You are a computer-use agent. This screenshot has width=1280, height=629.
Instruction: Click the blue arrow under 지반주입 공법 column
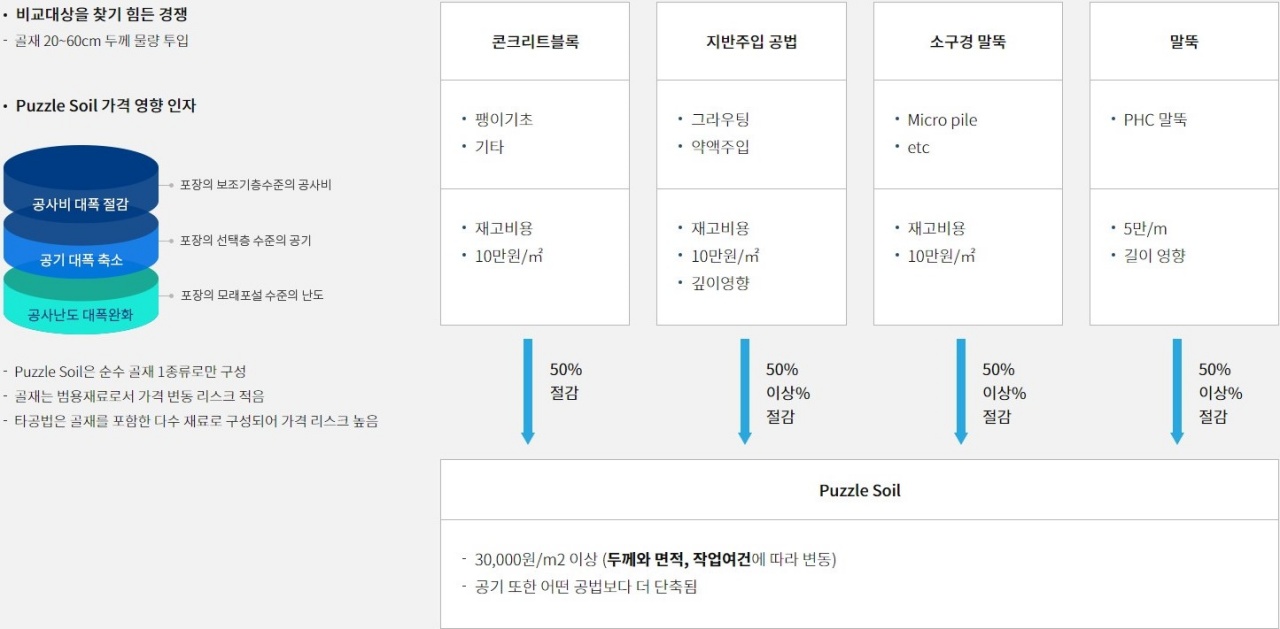click(744, 391)
